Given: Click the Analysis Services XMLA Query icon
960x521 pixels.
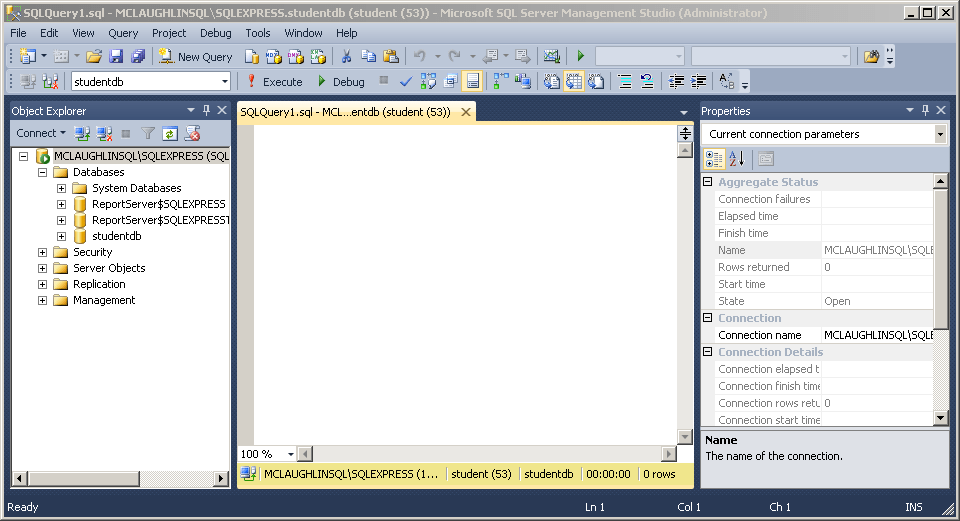Looking at the screenshot, I should 318,56.
